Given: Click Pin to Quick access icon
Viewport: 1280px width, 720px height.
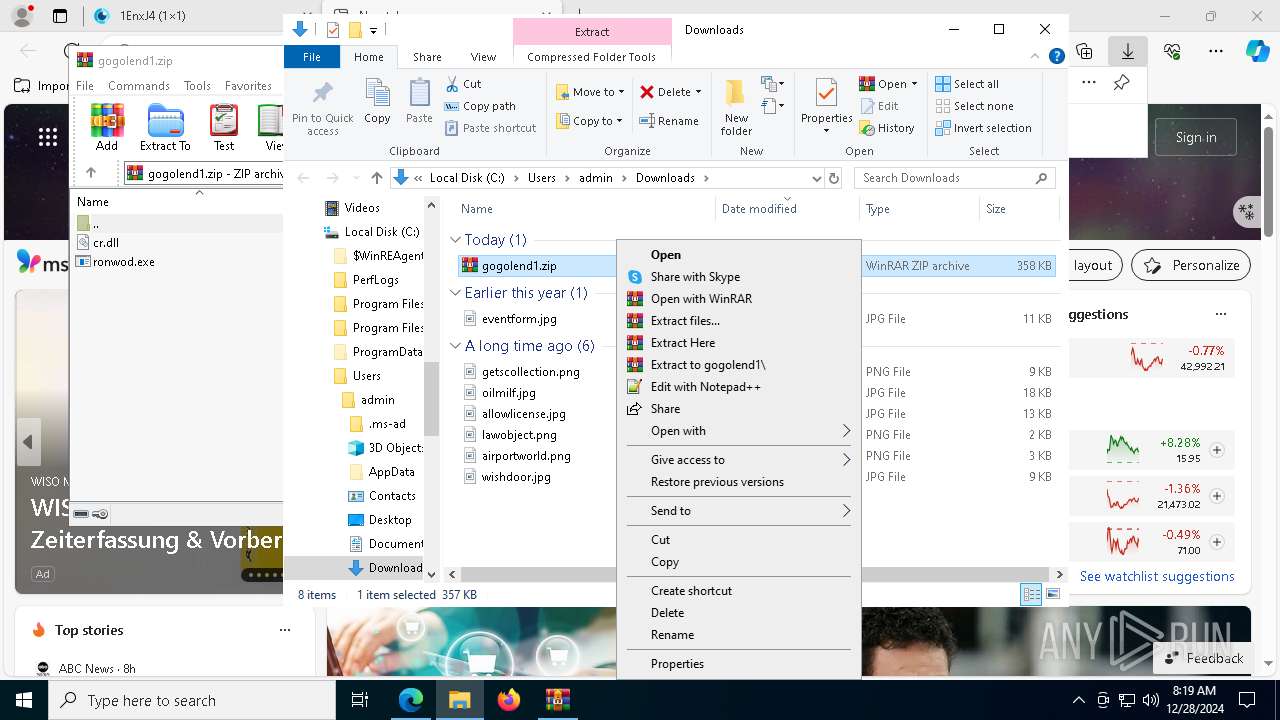Looking at the screenshot, I should (x=322, y=108).
